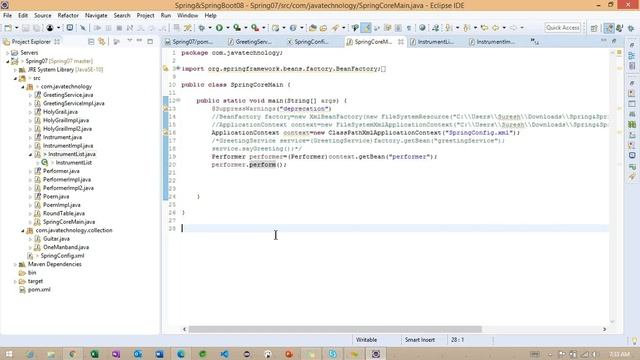Viewport: 640px width, 360px height.
Task: Click the Windows Start button on taskbar
Action: (8, 354)
